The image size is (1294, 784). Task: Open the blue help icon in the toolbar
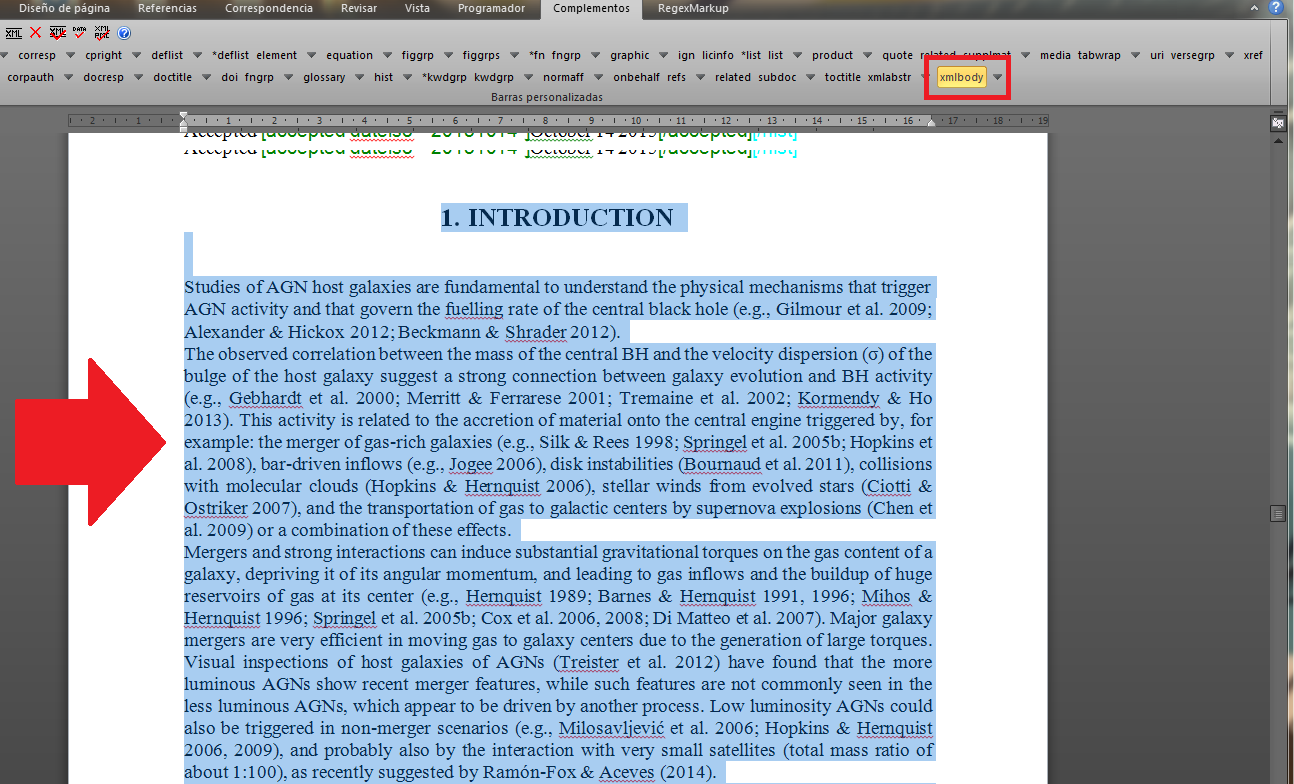pyautogui.click(x=124, y=33)
